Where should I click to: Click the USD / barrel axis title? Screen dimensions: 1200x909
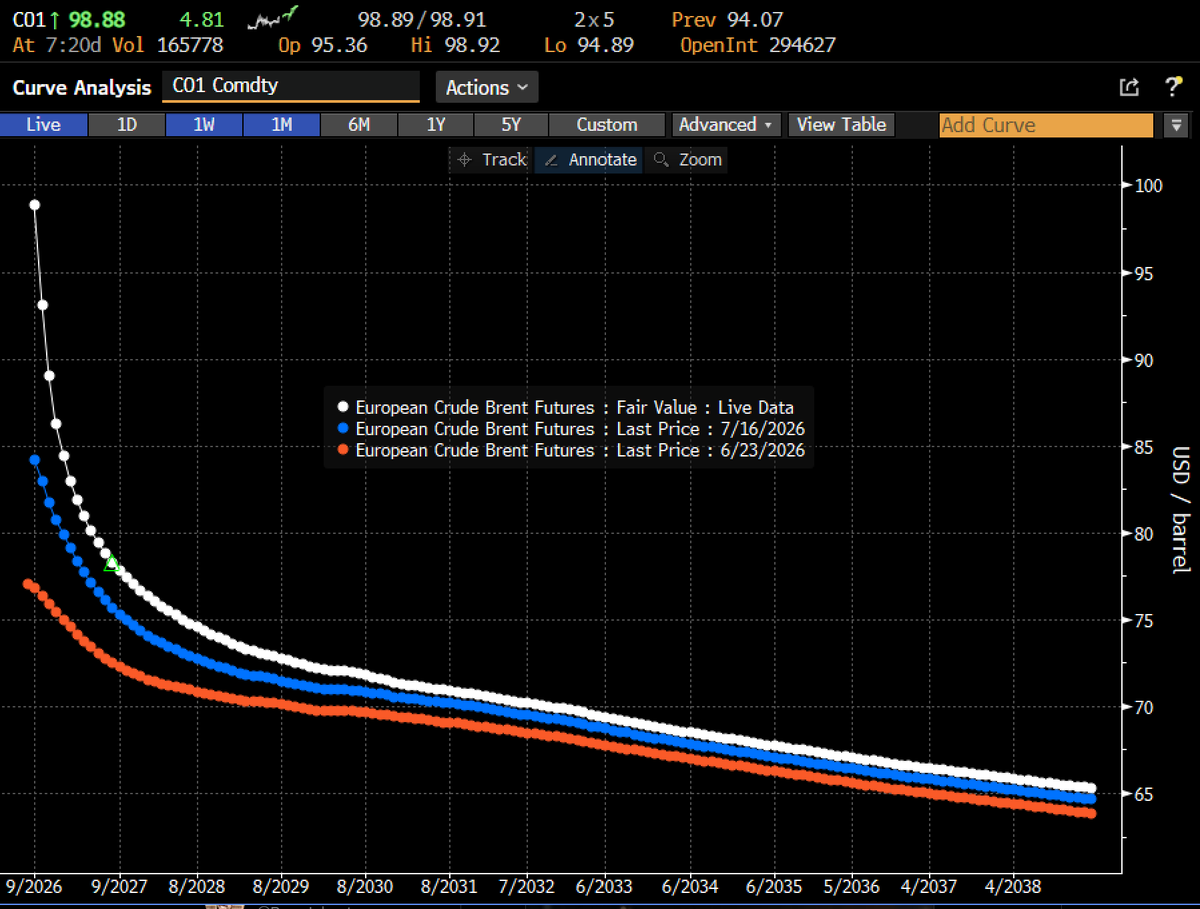tap(1180, 510)
